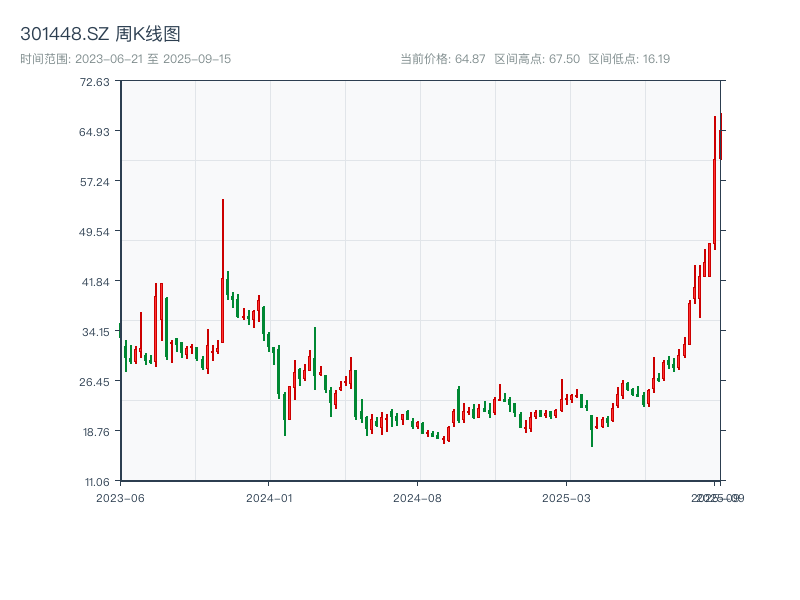Screen dimensions: 800x600
Task: Click the y-axis value 18.76
Action: (96, 432)
